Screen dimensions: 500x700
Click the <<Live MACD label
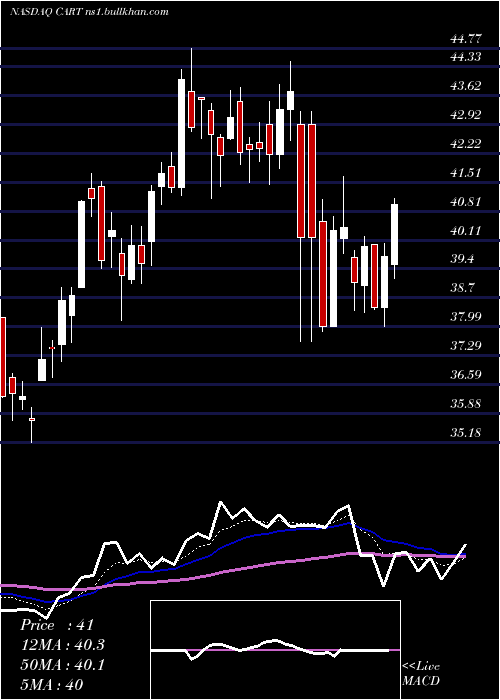pos(421,674)
